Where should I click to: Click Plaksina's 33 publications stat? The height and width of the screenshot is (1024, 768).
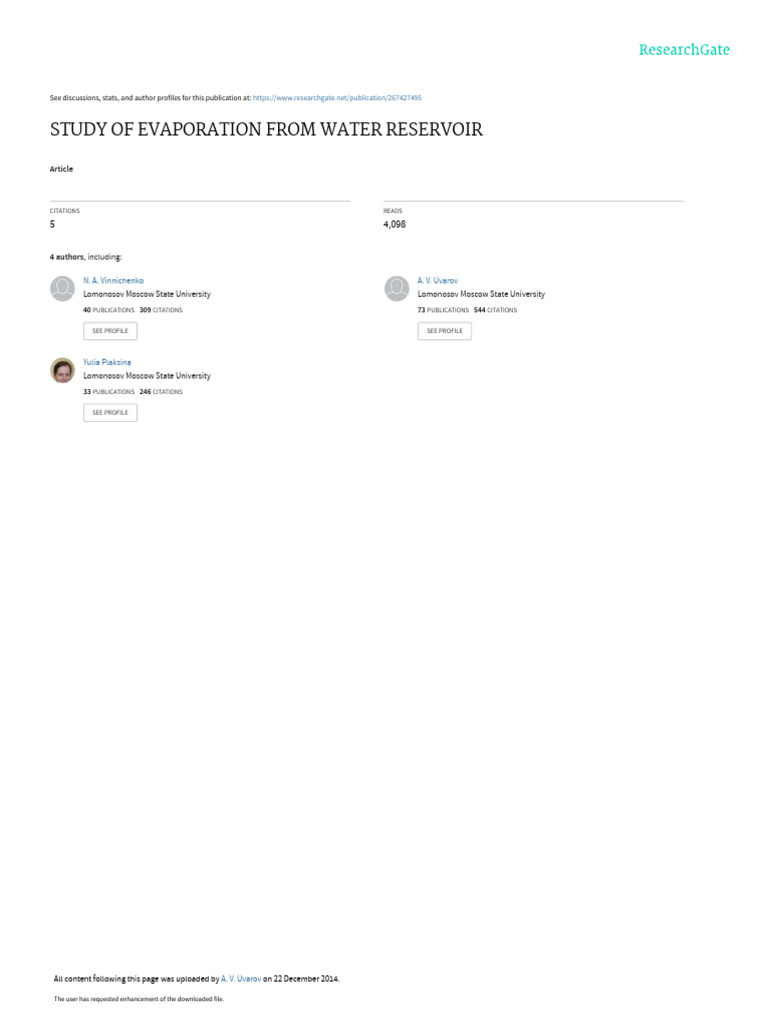click(108, 392)
